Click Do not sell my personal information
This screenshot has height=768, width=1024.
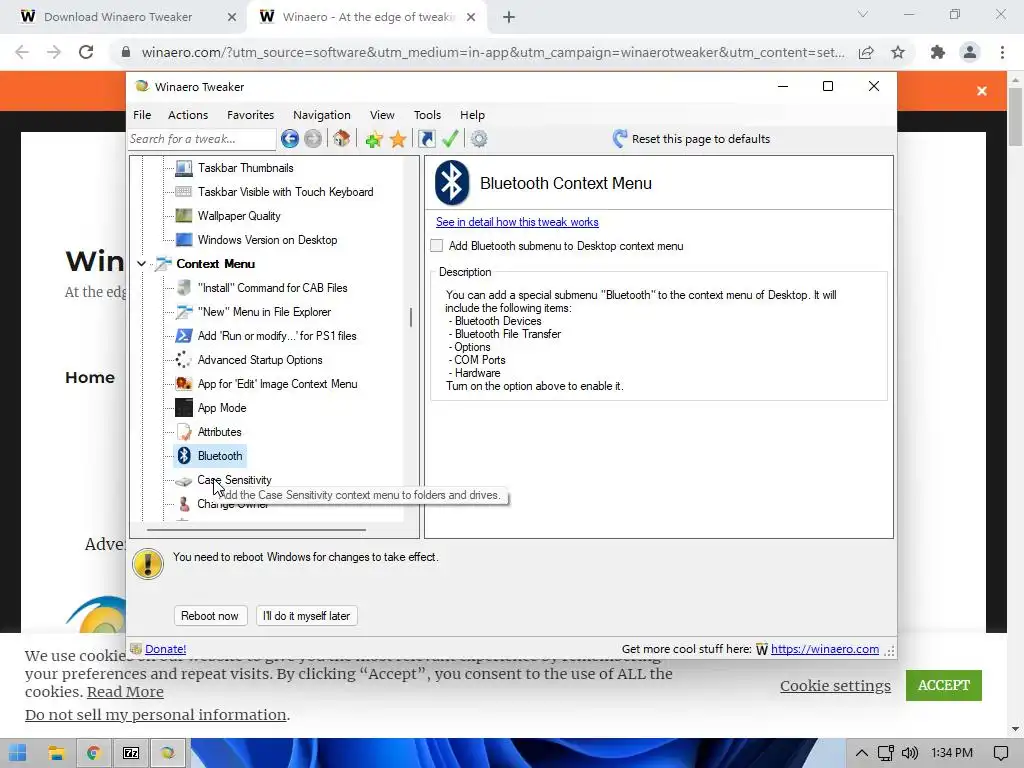155,714
